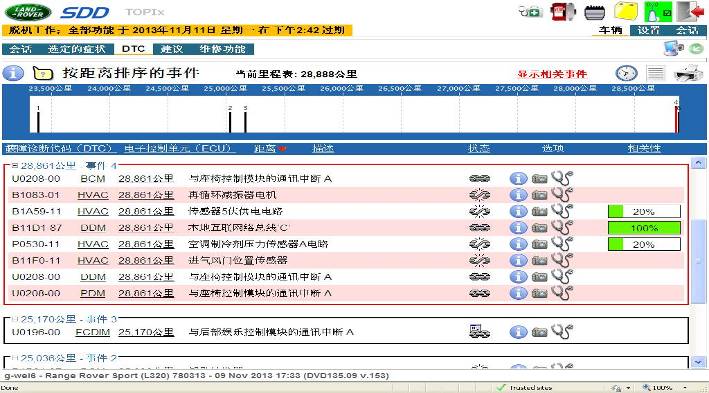Click the 20% relevance bar for P0530-11
The width and height of the screenshot is (709, 393).
pyautogui.click(x=644, y=245)
